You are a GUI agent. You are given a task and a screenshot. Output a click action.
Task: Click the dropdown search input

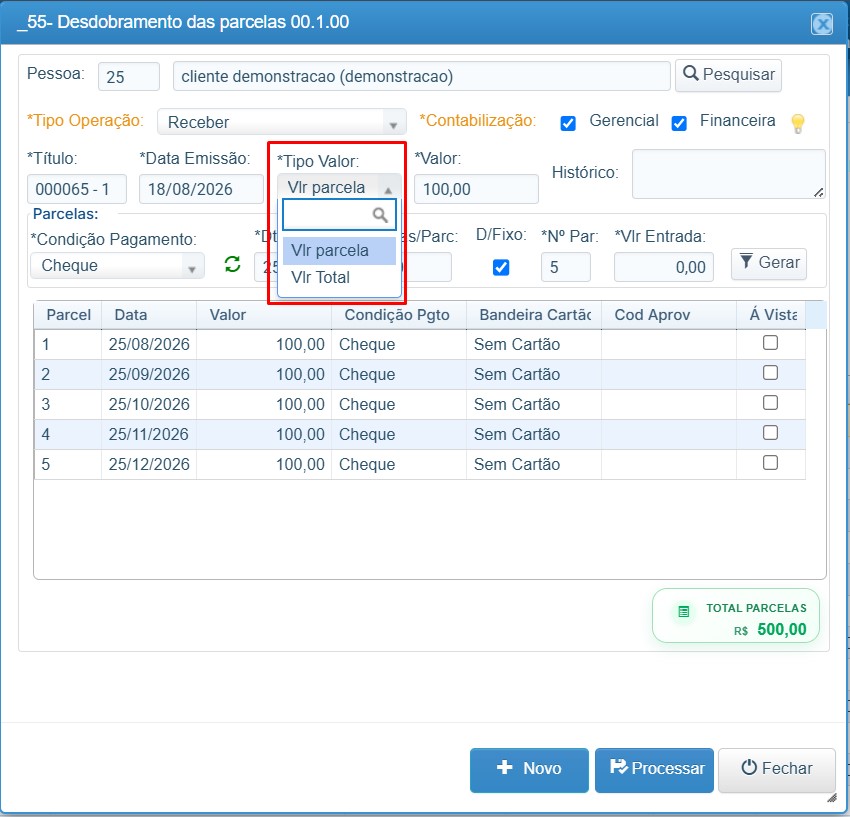pos(339,215)
